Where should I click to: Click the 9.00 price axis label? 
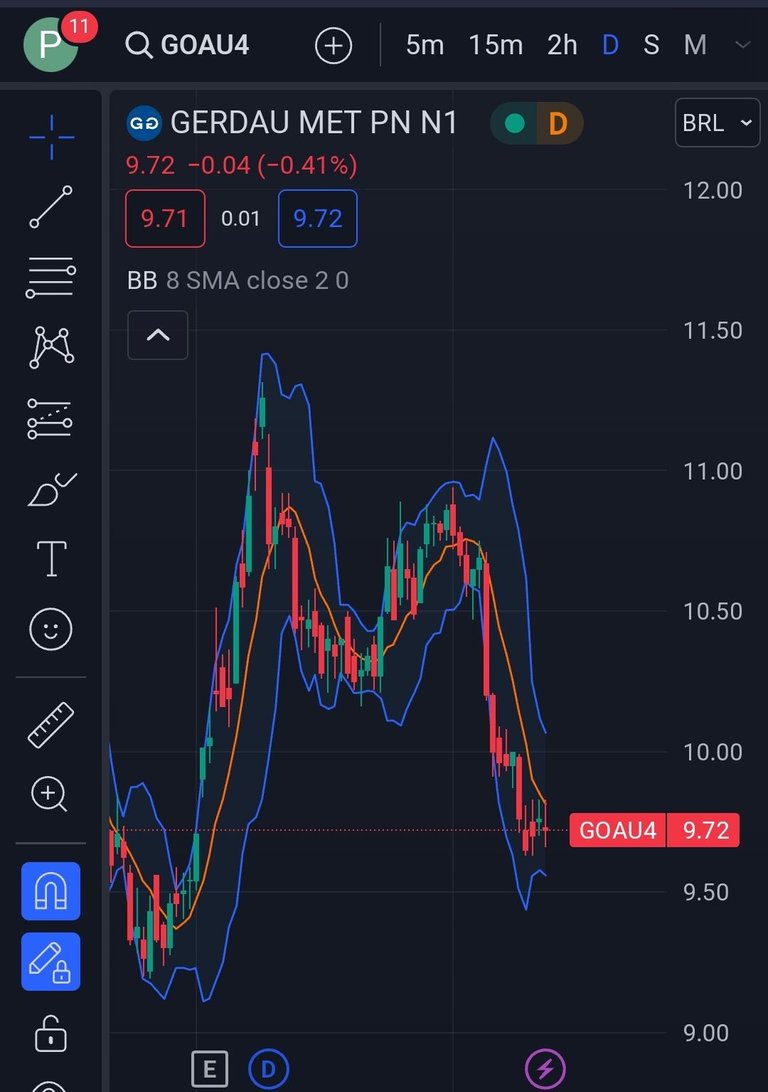(x=705, y=1033)
